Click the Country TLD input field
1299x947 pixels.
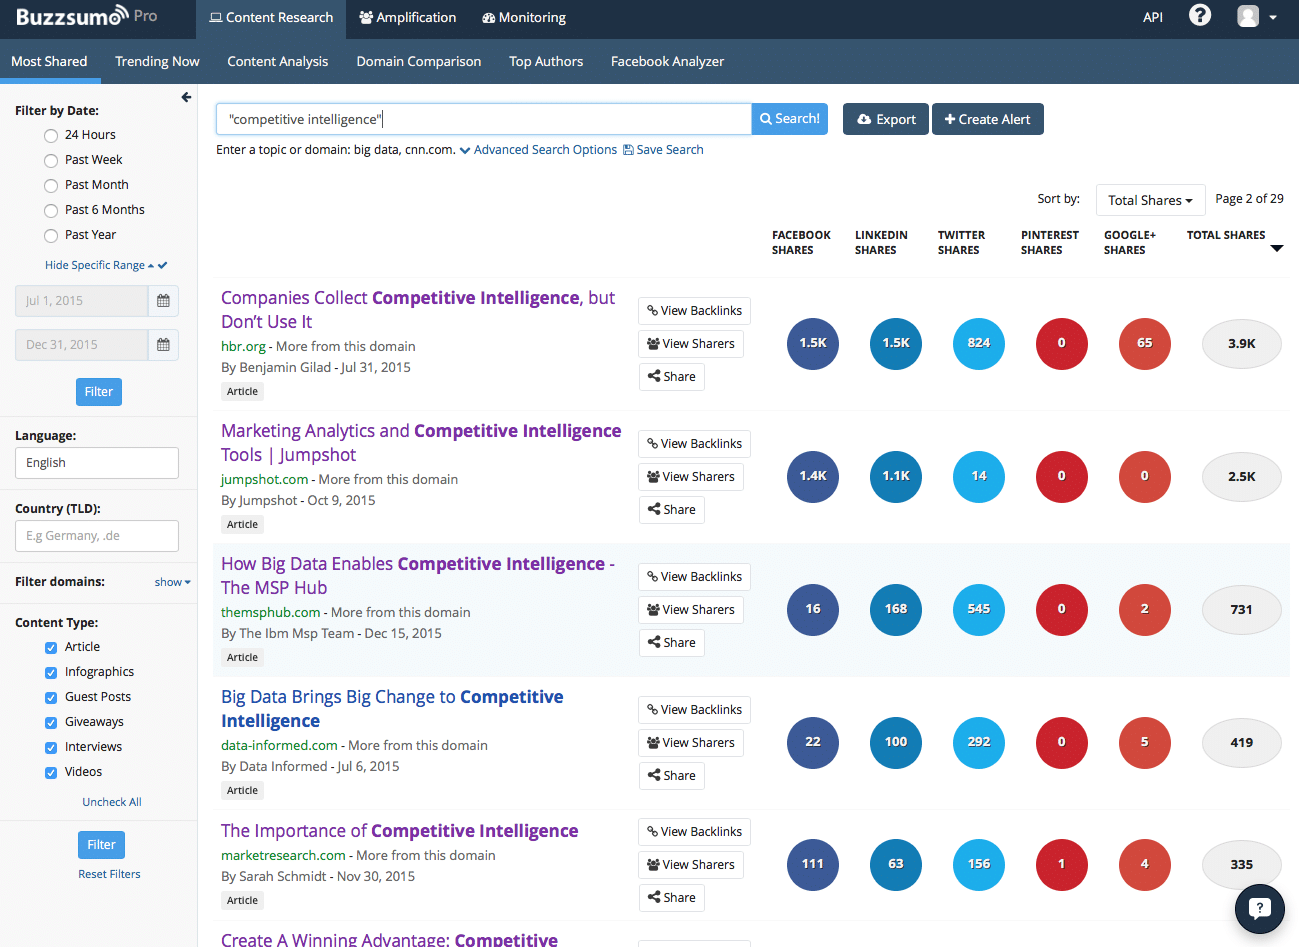97,536
